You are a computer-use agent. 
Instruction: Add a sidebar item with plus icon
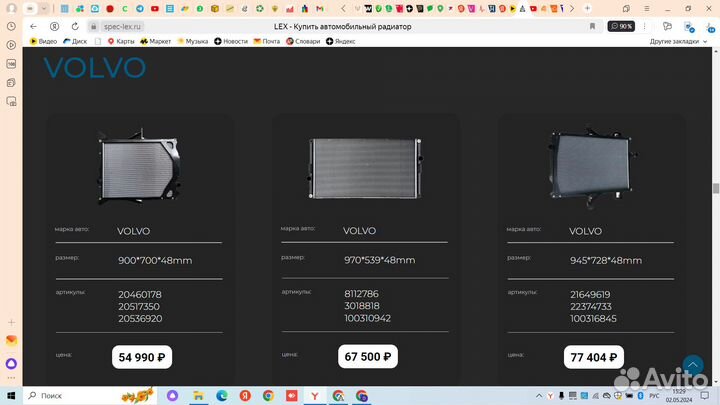coord(11,322)
